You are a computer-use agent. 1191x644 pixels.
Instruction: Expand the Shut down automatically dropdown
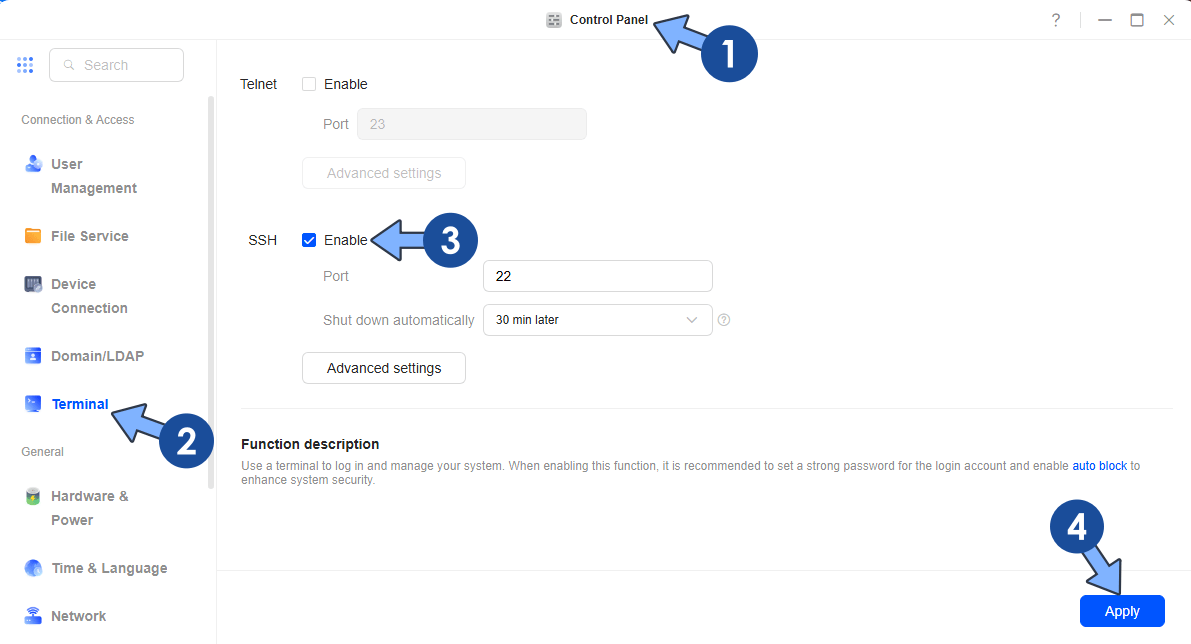coord(597,320)
